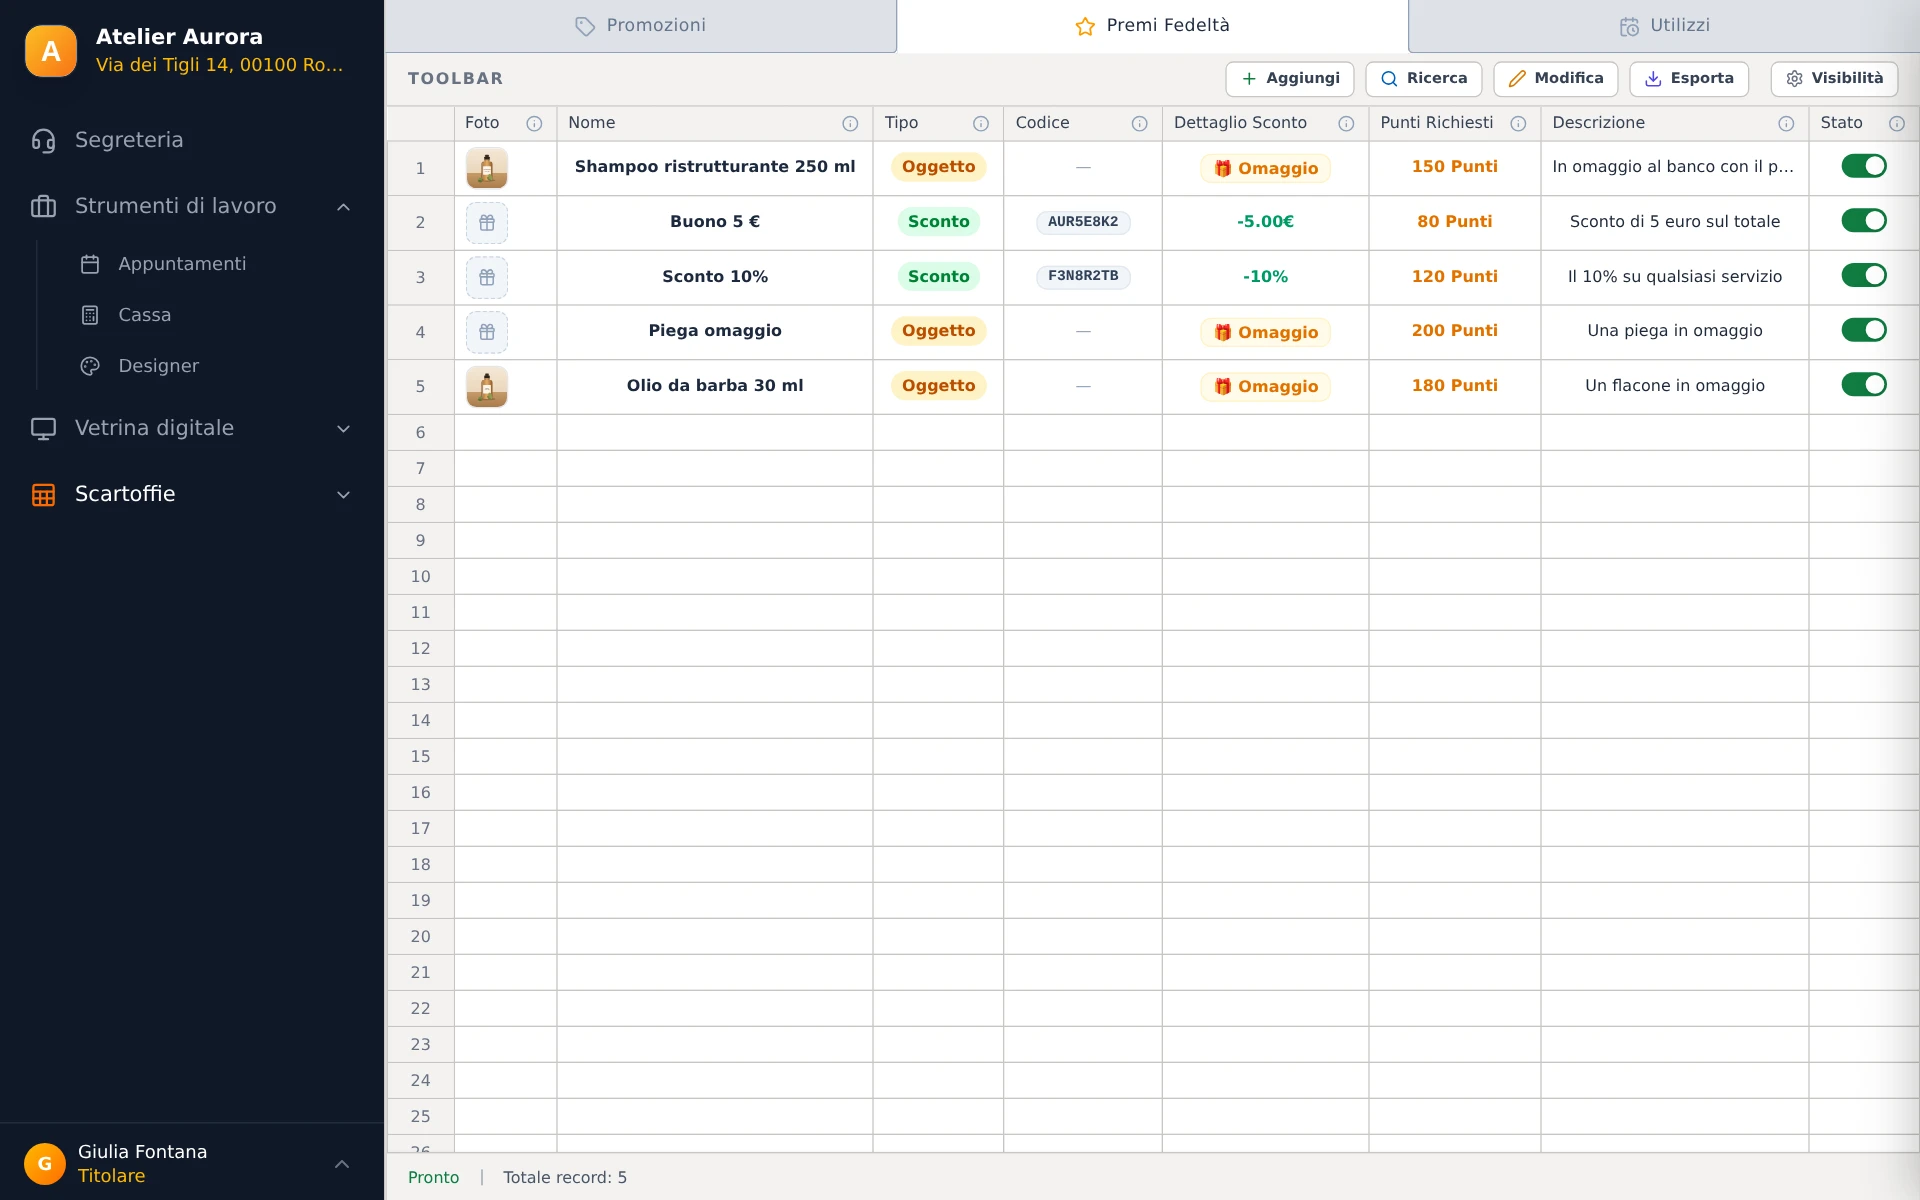Click the Atelier Aurora logo avatar

click(x=51, y=51)
